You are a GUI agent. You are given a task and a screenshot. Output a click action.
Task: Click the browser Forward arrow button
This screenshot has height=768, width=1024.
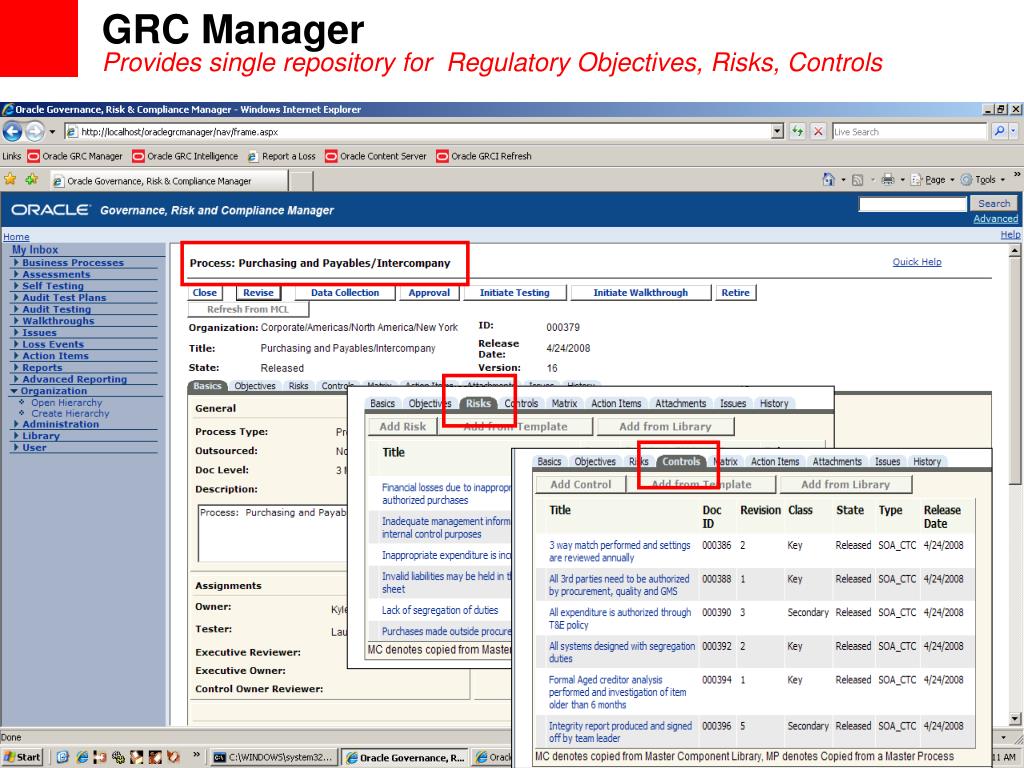(x=35, y=132)
